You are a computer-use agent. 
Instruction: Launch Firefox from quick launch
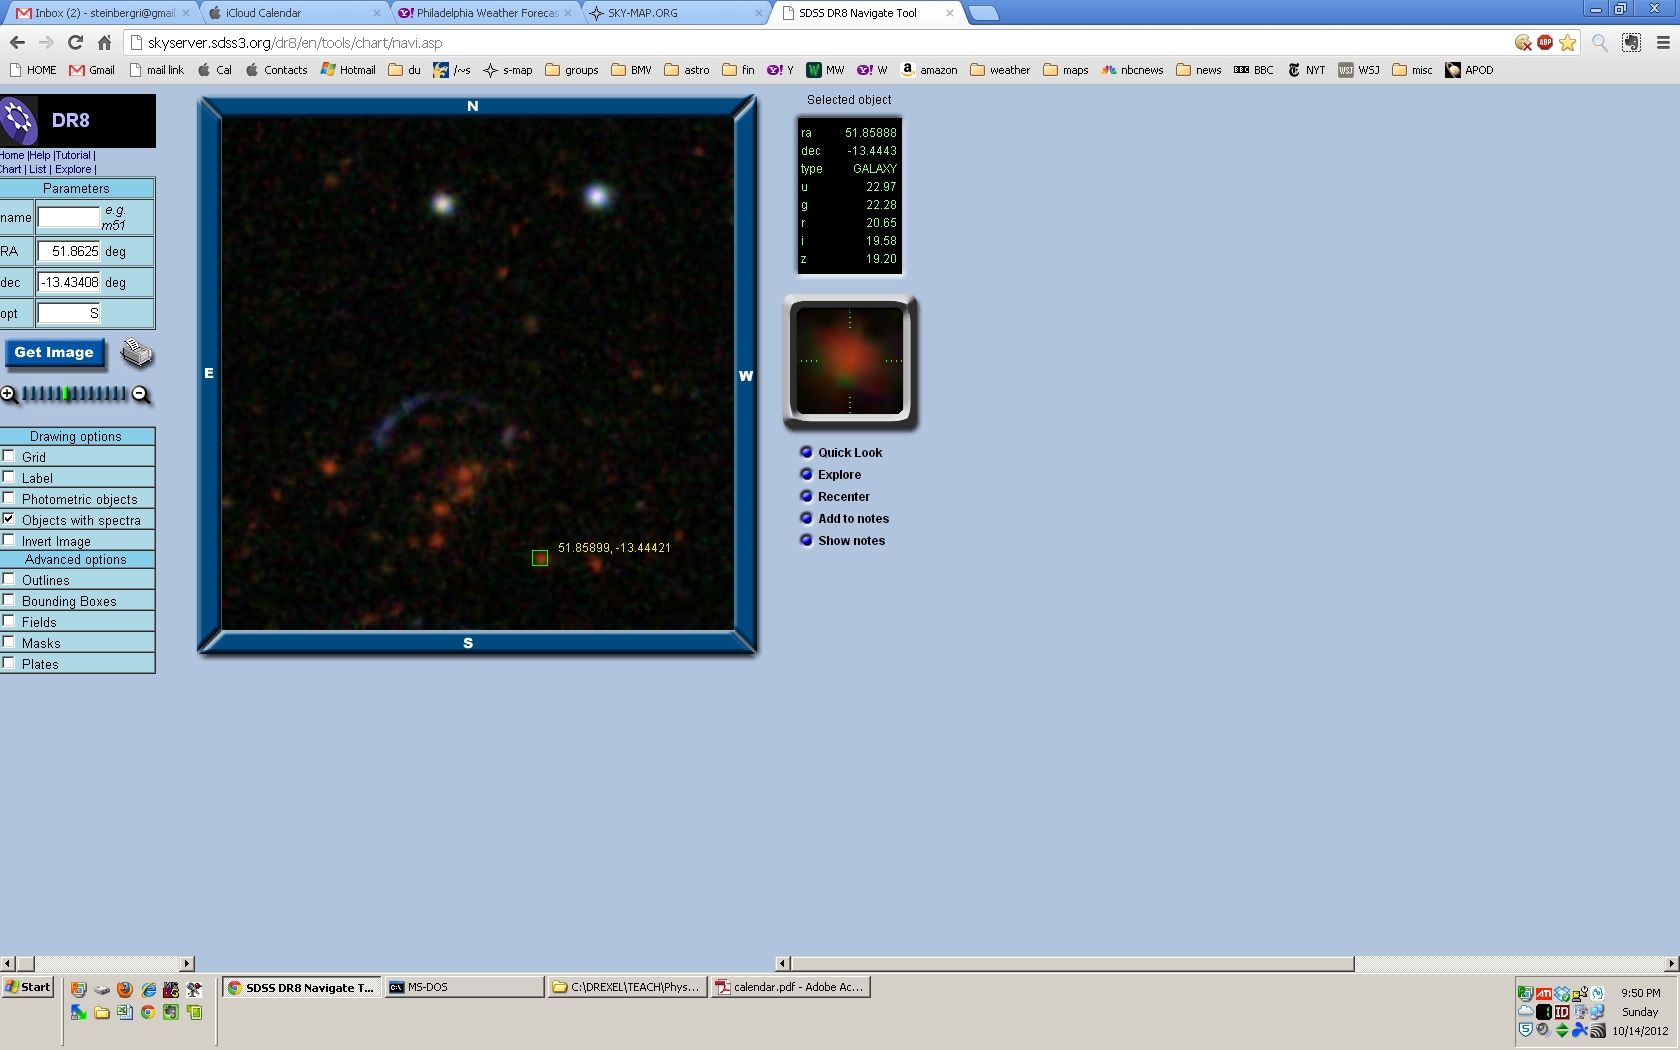click(x=125, y=989)
